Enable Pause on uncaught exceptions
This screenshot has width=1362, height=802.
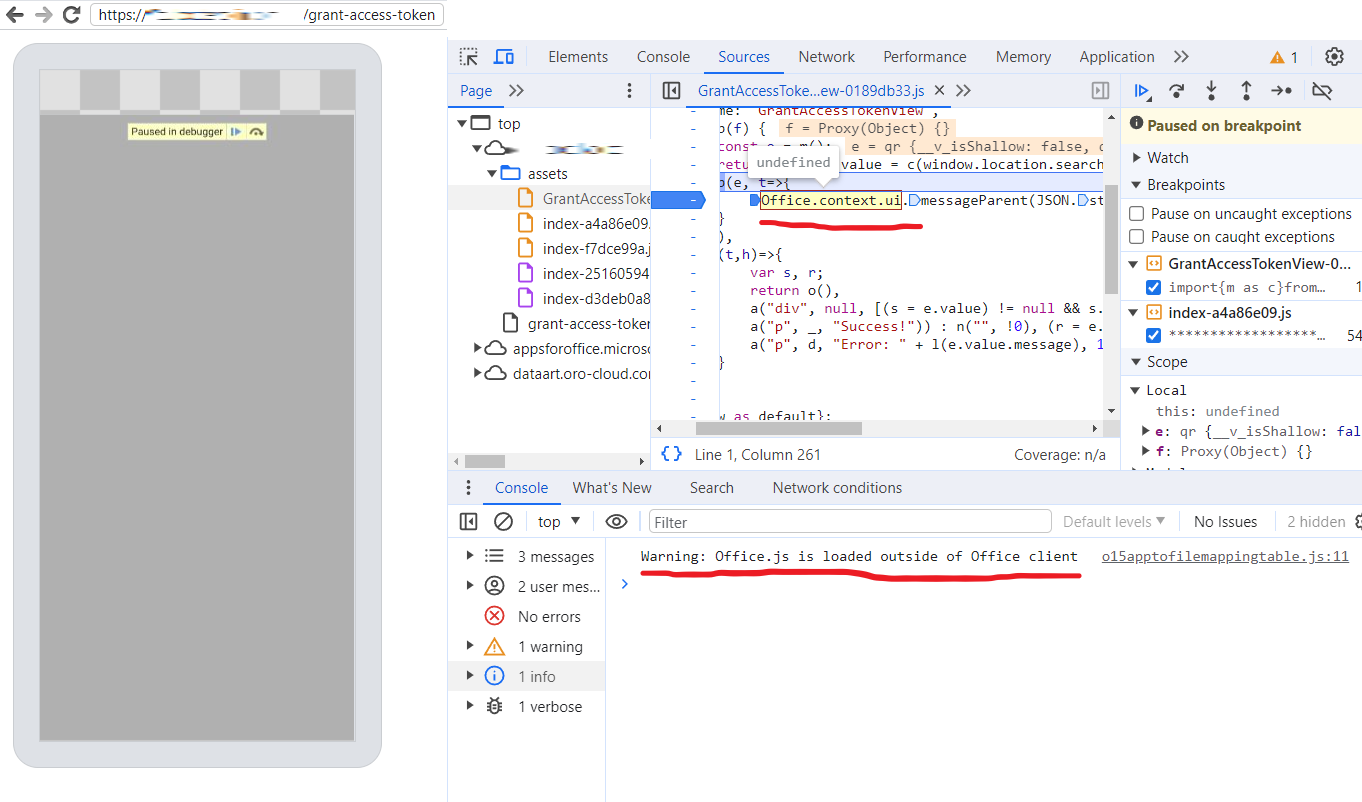click(1136, 213)
